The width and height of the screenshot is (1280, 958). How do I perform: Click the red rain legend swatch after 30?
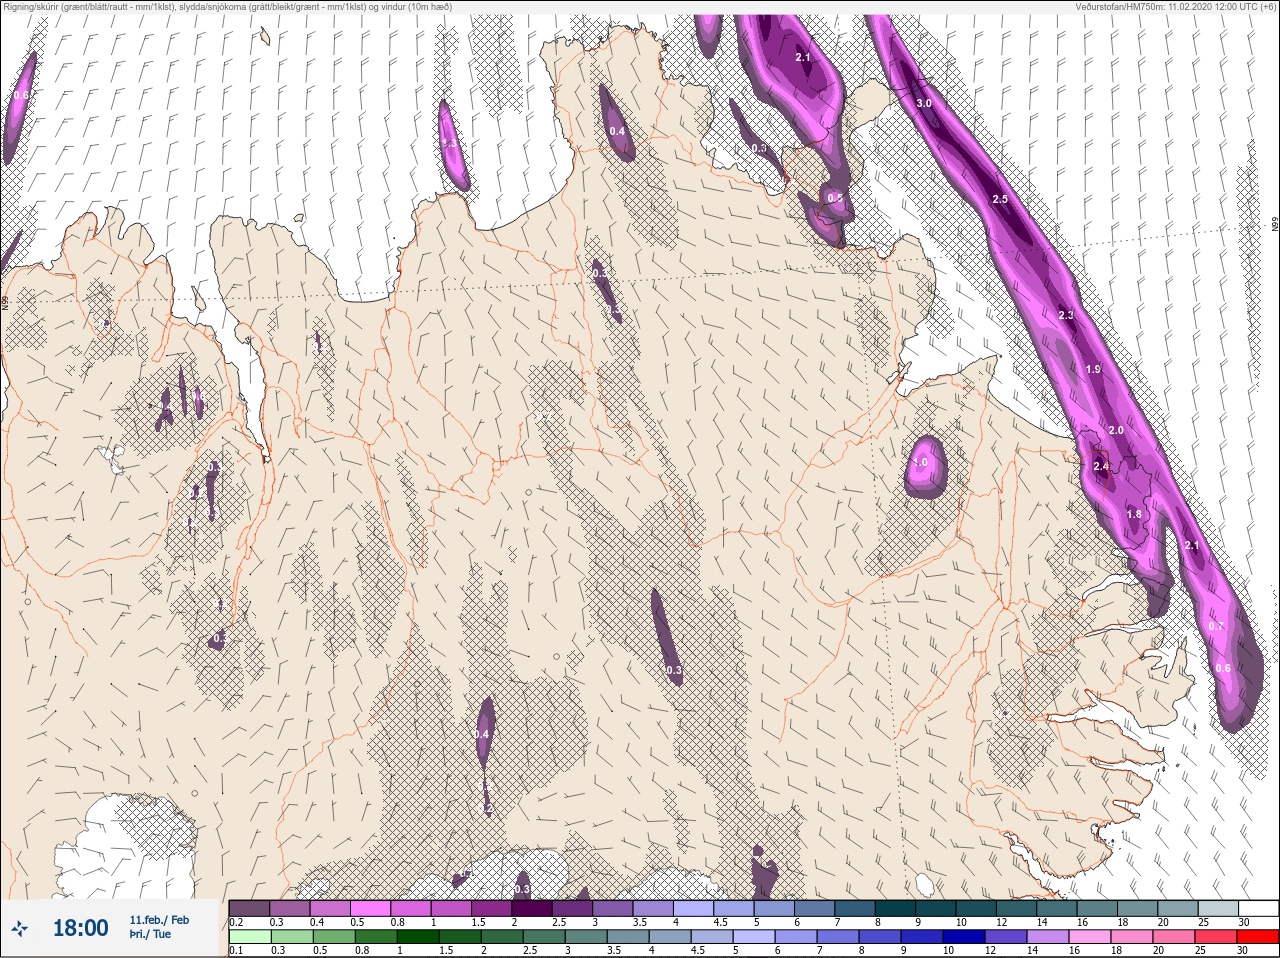click(x=1259, y=937)
